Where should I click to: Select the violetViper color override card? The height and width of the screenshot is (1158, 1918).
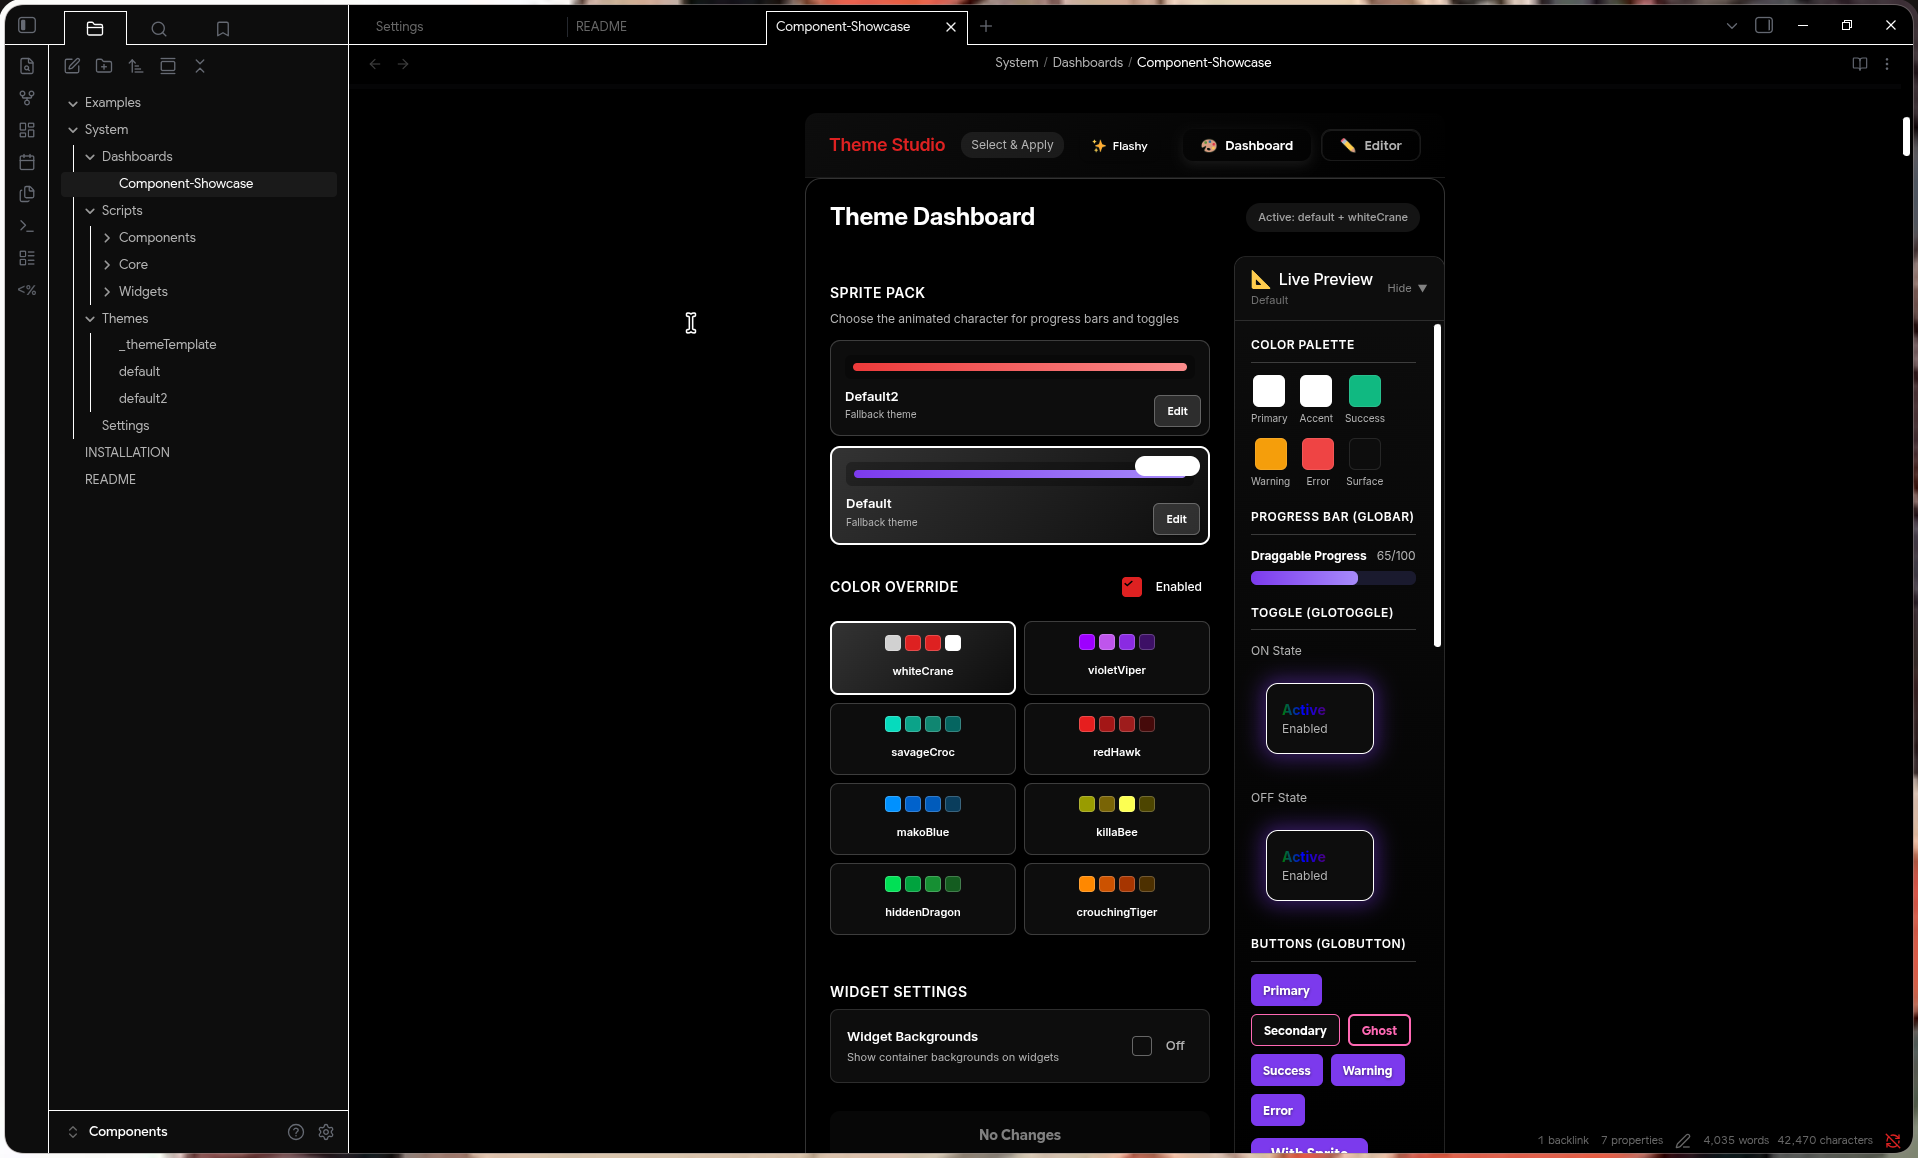click(x=1116, y=658)
